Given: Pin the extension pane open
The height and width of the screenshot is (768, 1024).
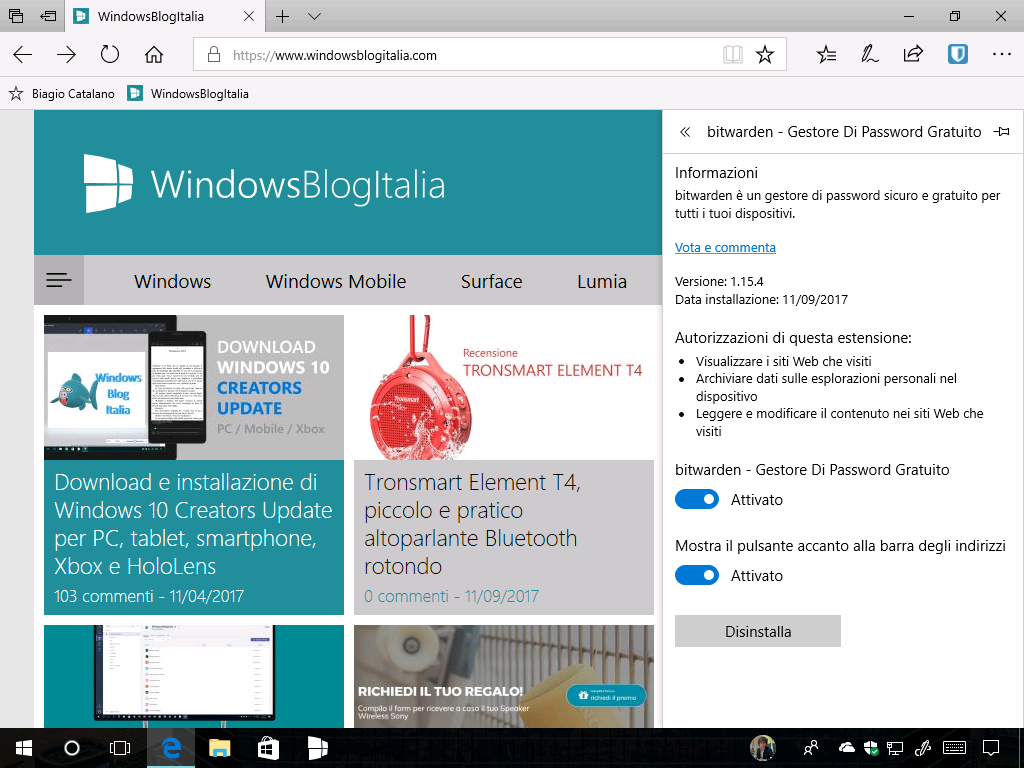Looking at the screenshot, I should tap(1001, 132).
